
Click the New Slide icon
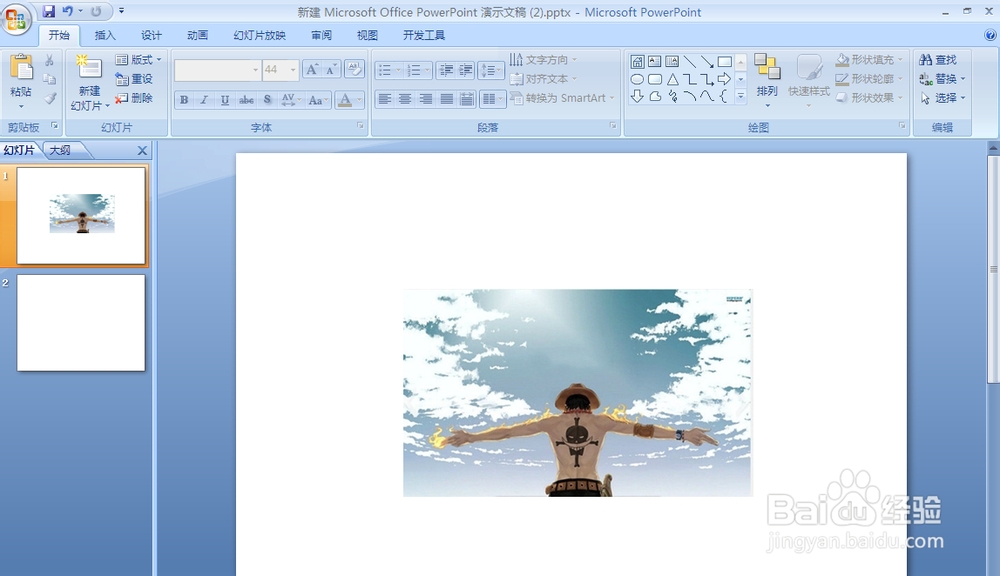(89, 67)
